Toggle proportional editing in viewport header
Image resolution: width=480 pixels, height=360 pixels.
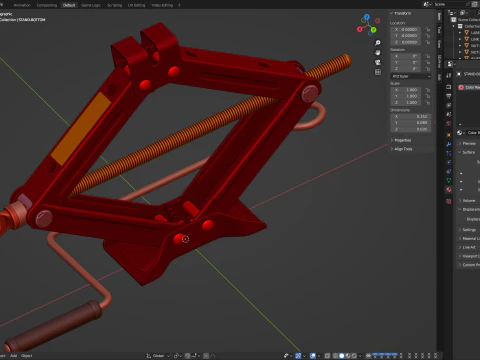pos(206,356)
